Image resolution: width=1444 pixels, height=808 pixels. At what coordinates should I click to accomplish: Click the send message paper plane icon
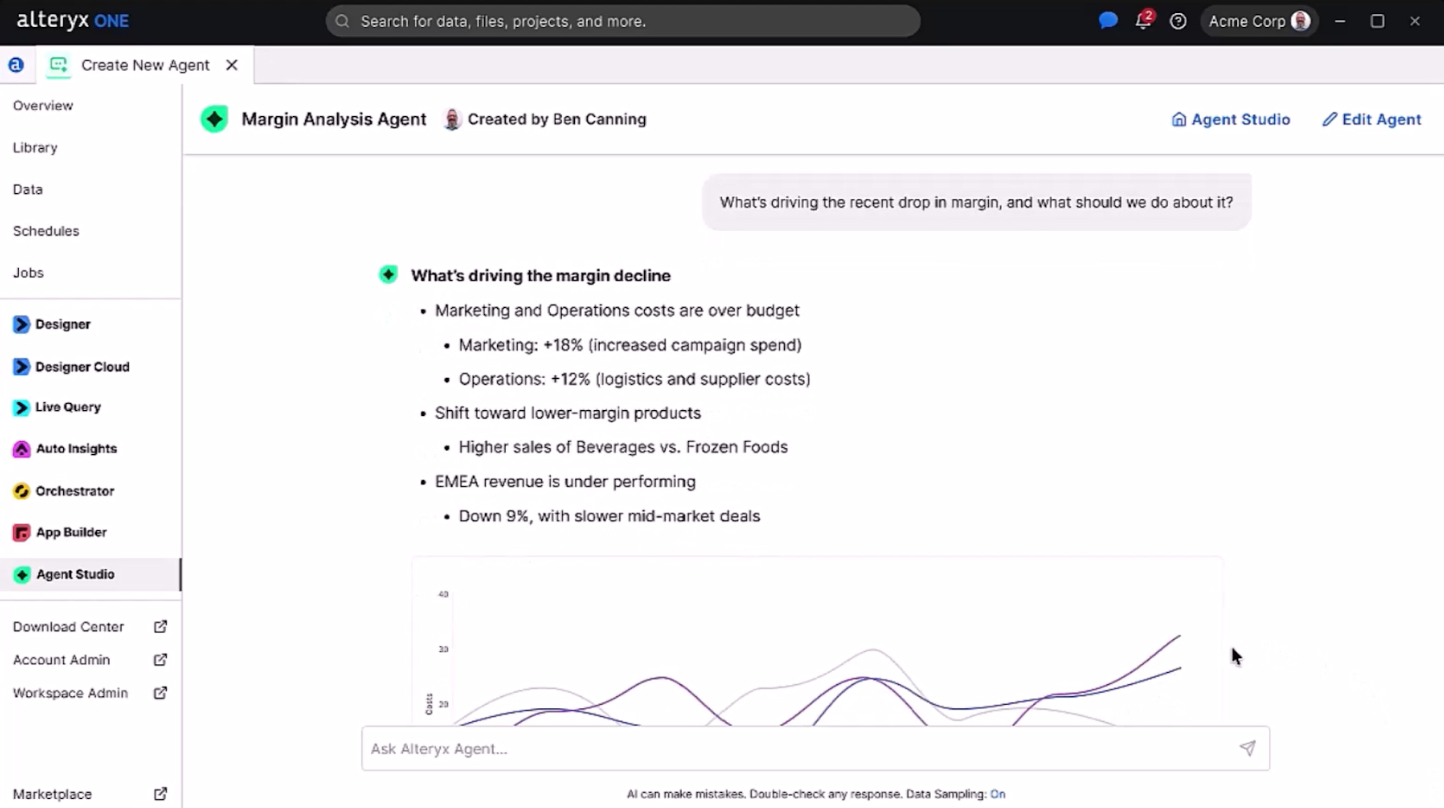[x=1247, y=748]
